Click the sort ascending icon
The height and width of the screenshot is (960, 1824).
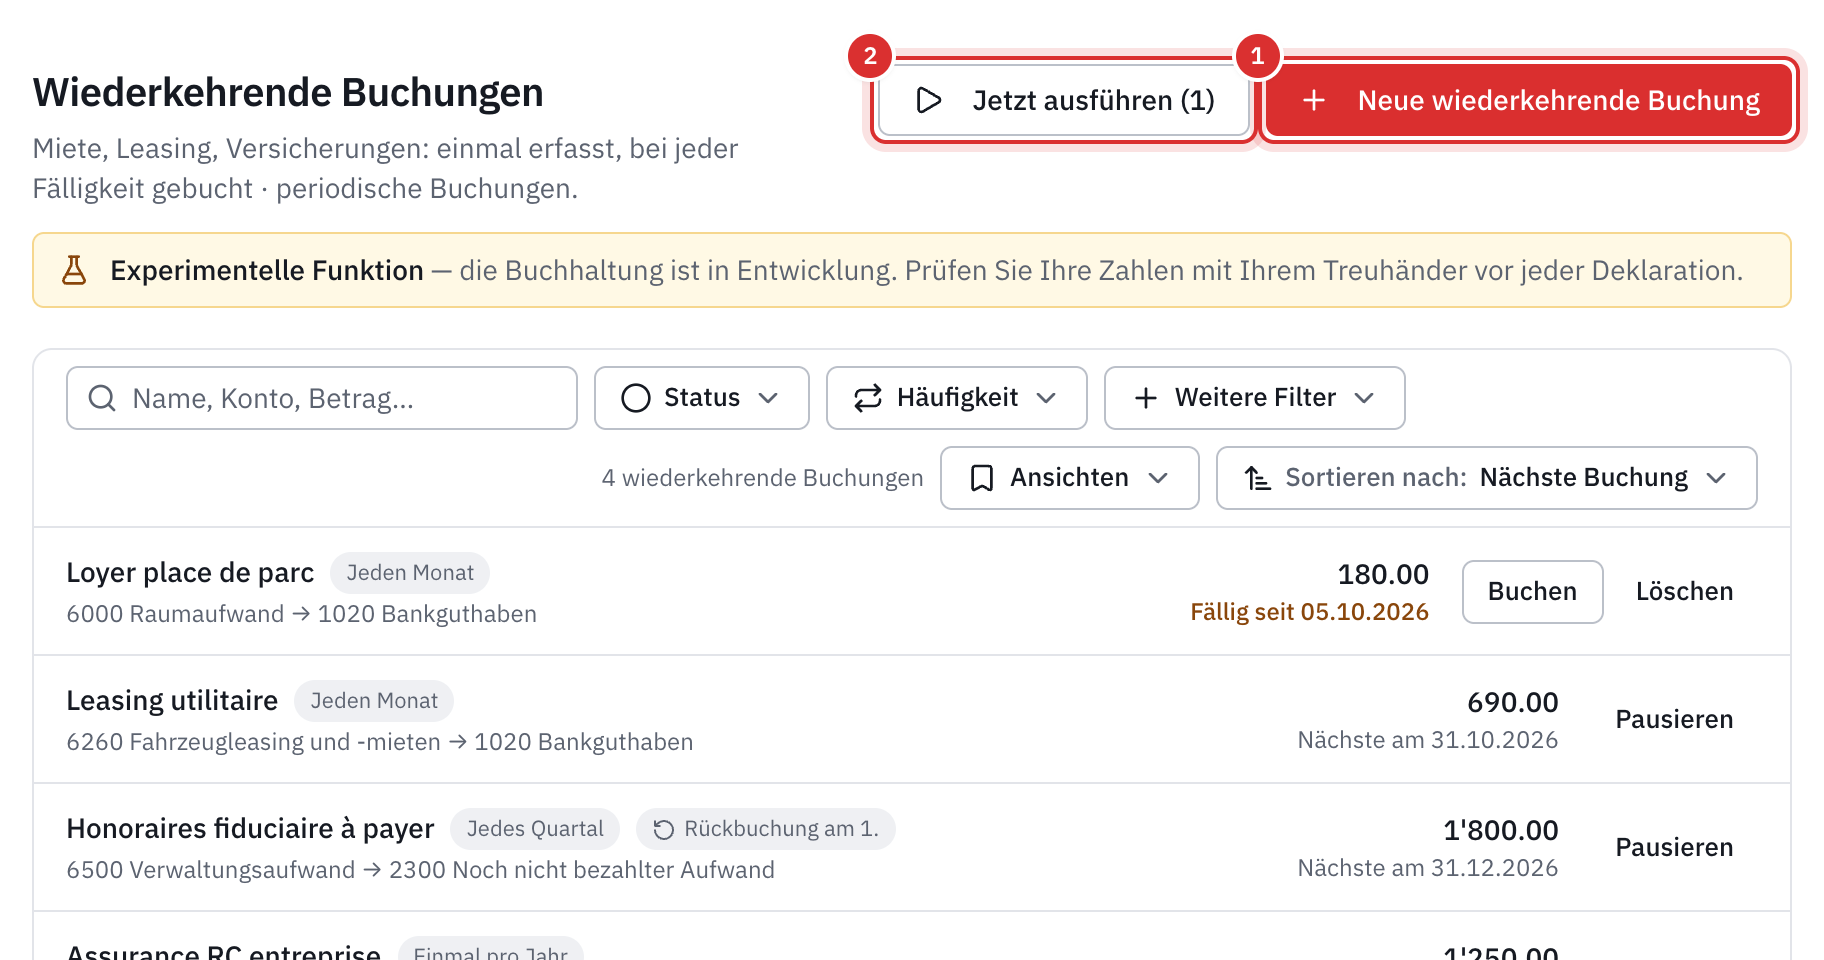pos(1258,478)
